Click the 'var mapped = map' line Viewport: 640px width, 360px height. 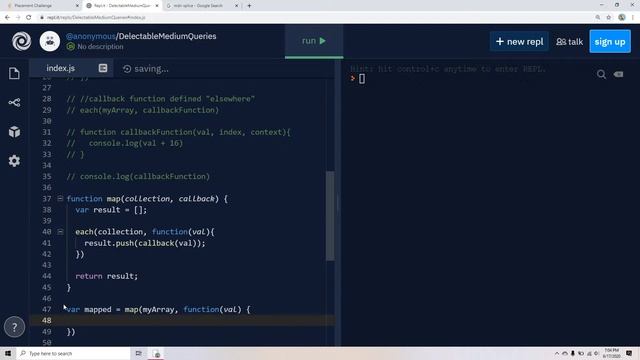[x=158, y=309]
